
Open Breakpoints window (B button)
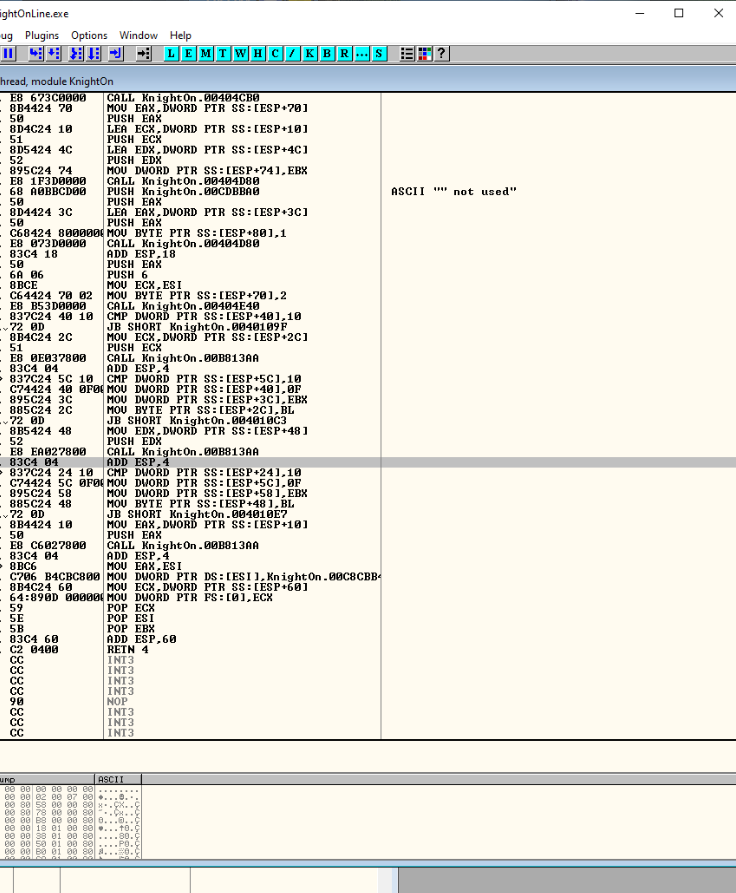tap(326, 53)
